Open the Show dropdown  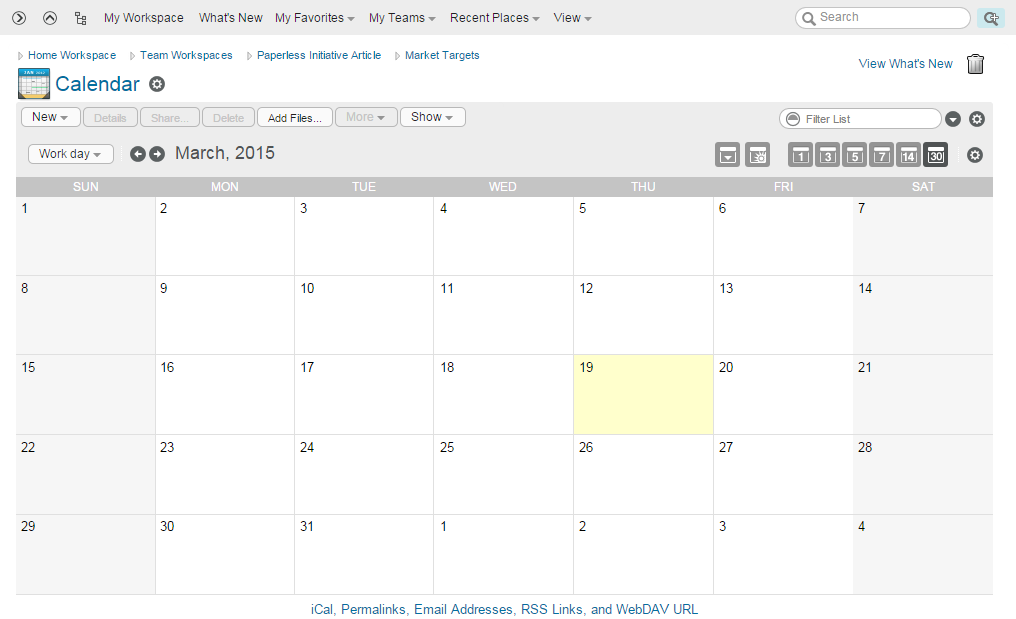432,117
